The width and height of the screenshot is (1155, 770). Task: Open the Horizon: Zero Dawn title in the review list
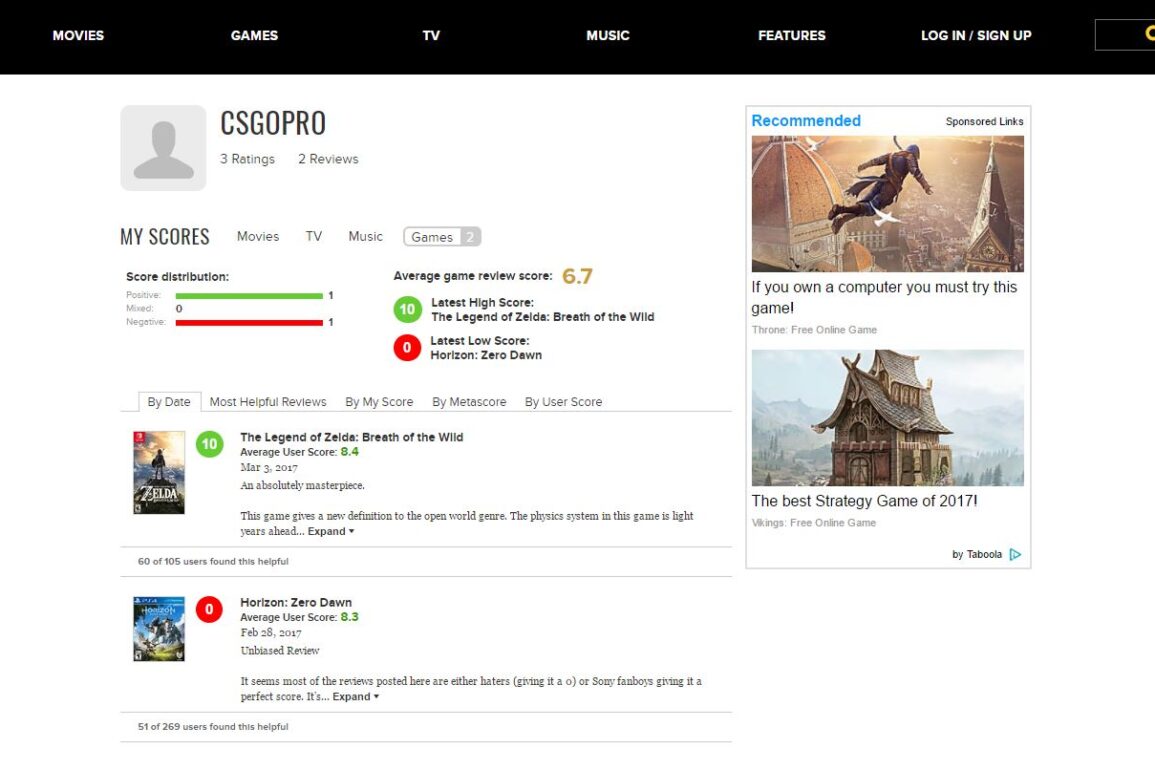296,602
